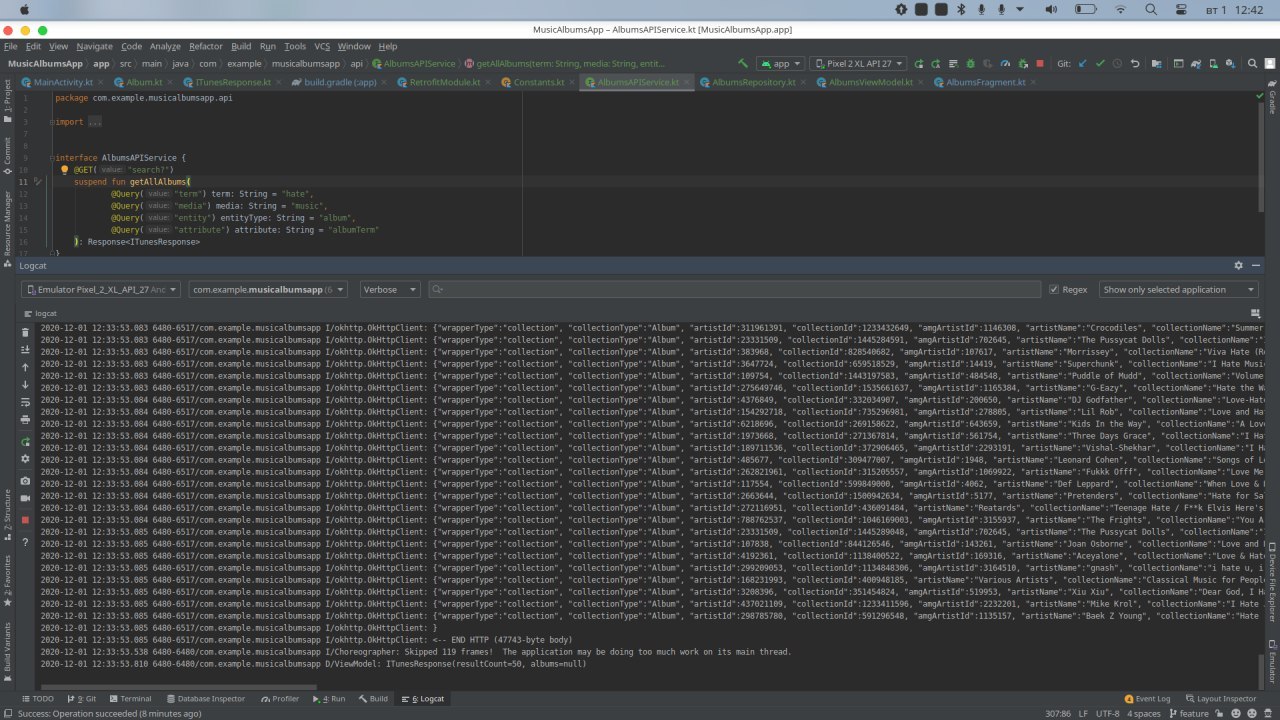Open the Profiler tool window

click(x=280, y=699)
